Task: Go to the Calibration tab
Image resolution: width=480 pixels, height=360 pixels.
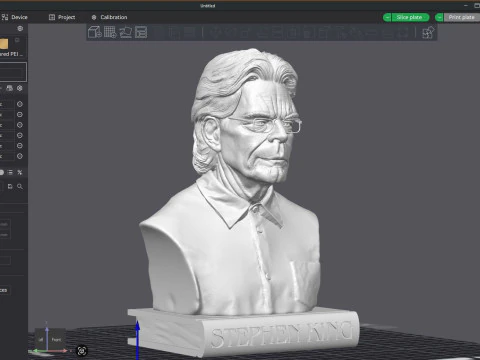Action: 109,17
